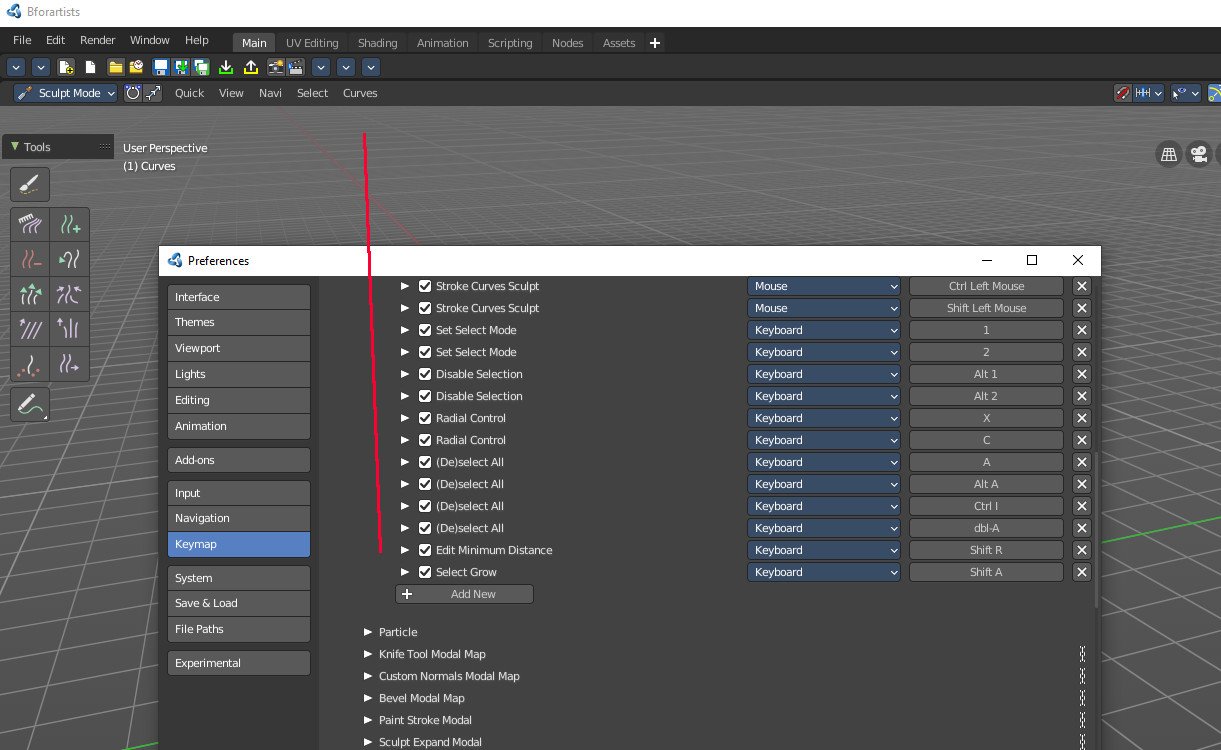Click the blank New document icon

click(90, 67)
